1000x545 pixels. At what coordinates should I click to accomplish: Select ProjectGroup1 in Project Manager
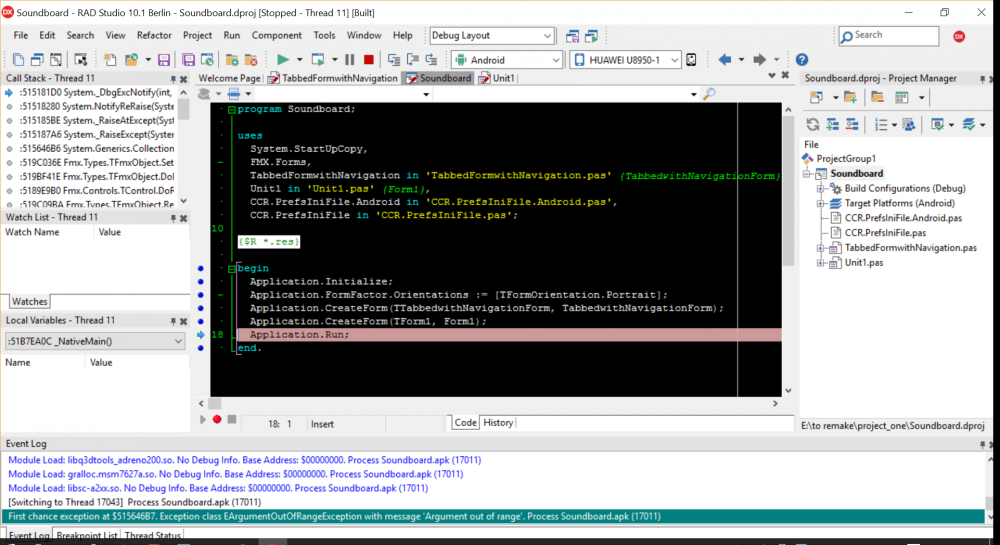click(x=846, y=159)
